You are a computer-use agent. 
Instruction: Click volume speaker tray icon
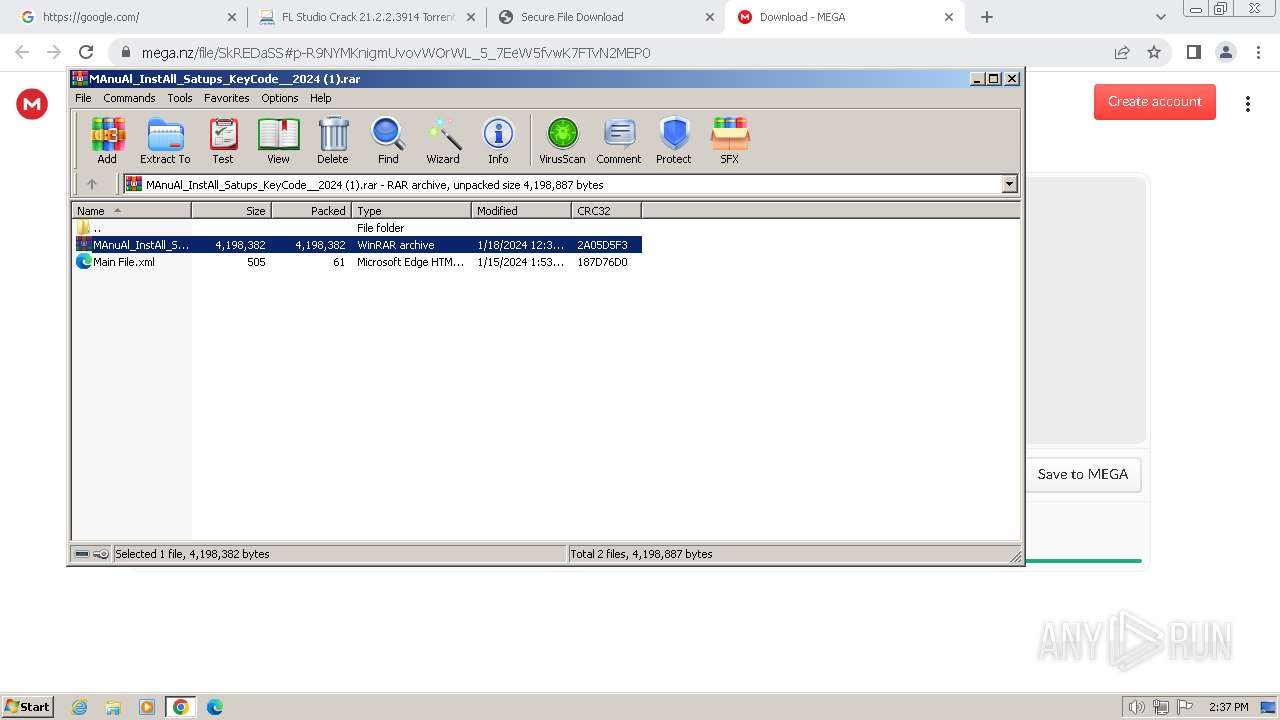1137,707
